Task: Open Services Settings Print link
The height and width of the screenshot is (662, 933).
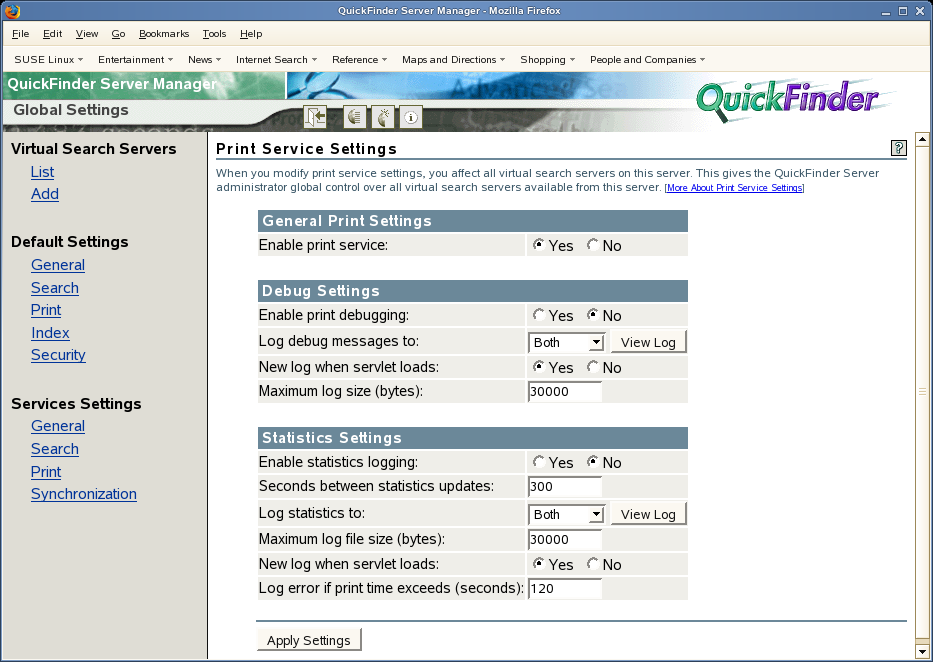Action: pyautogui.click(x=46, y=472)
